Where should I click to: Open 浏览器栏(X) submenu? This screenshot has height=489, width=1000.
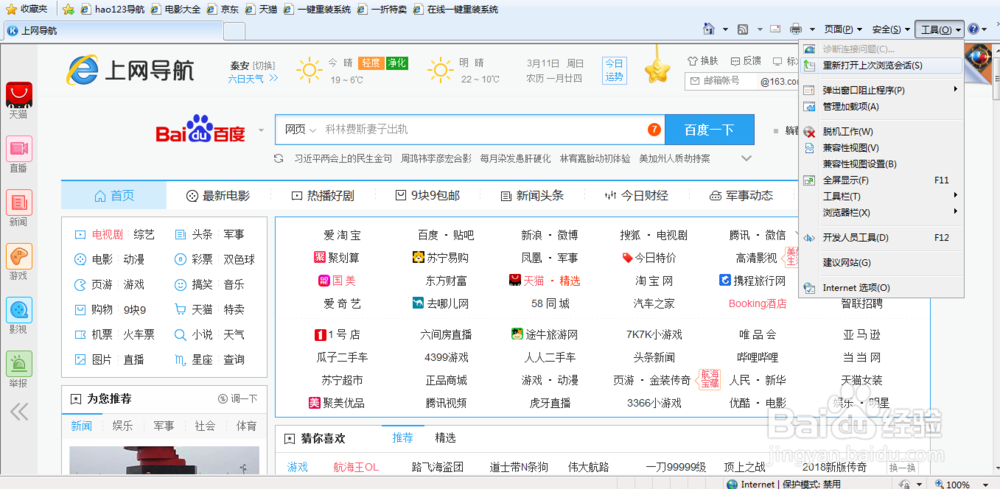tap(881, 212)
